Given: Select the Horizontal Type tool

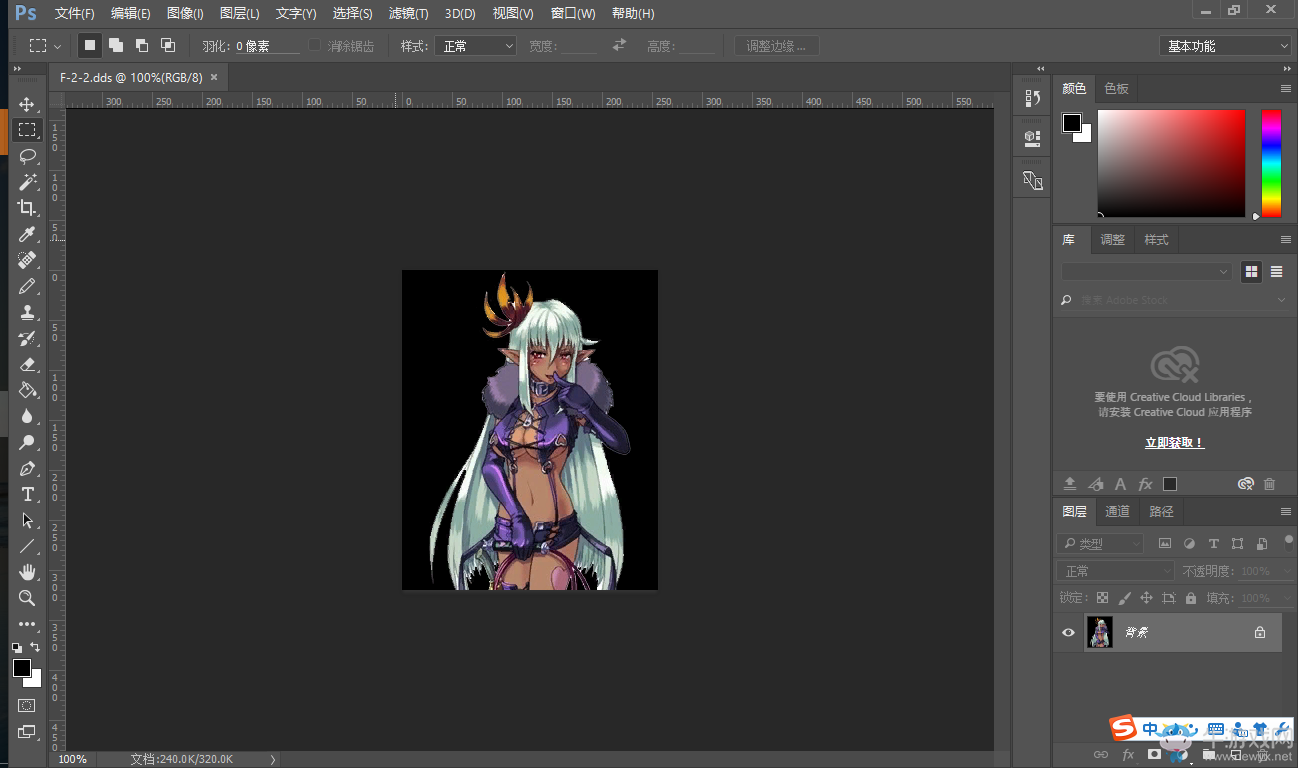Looking at the screenshot, I should tap(27, 494).
